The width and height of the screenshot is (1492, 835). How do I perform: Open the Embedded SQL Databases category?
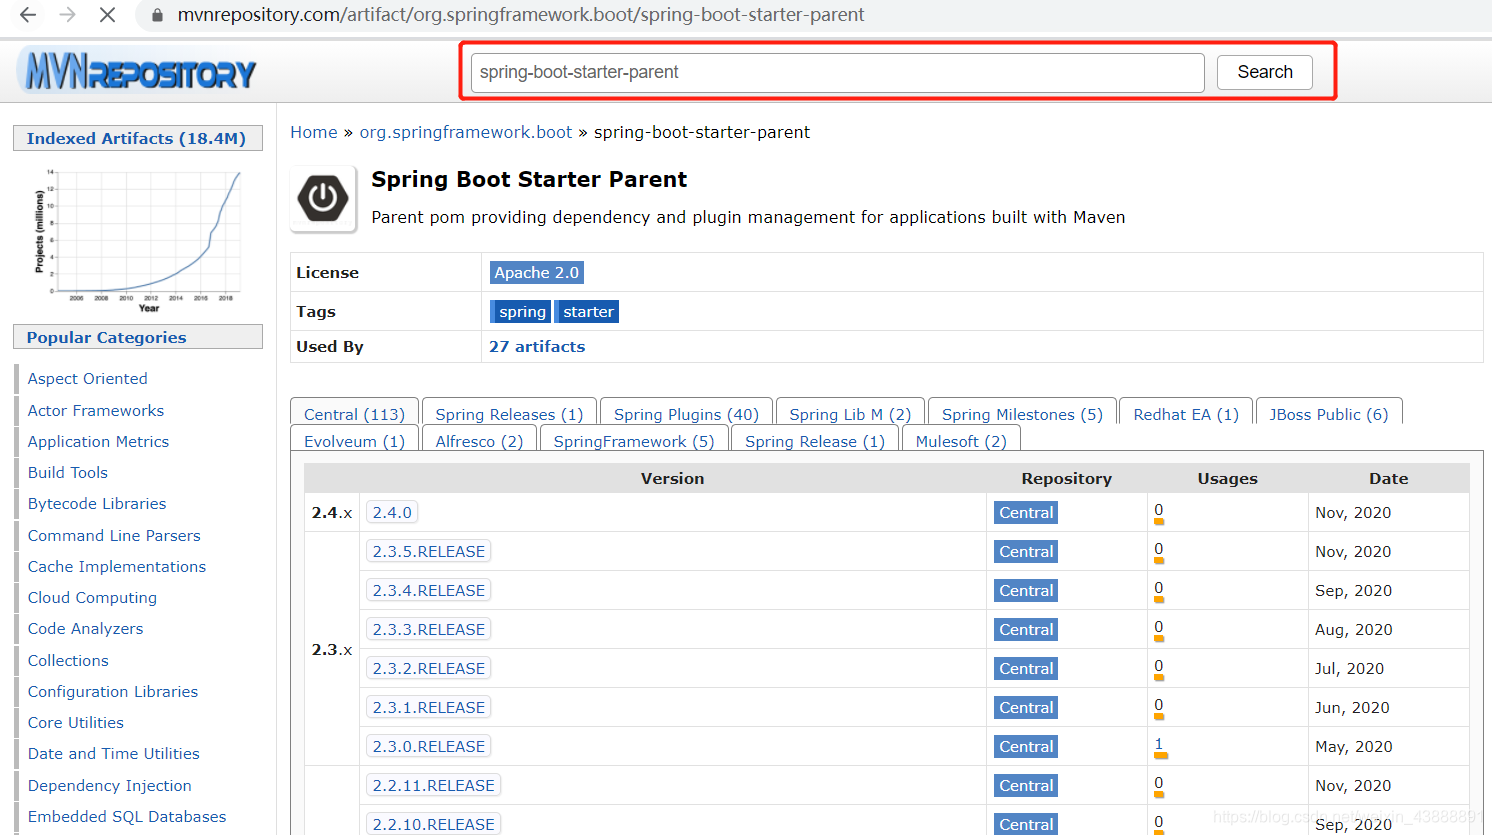point(127,816)
